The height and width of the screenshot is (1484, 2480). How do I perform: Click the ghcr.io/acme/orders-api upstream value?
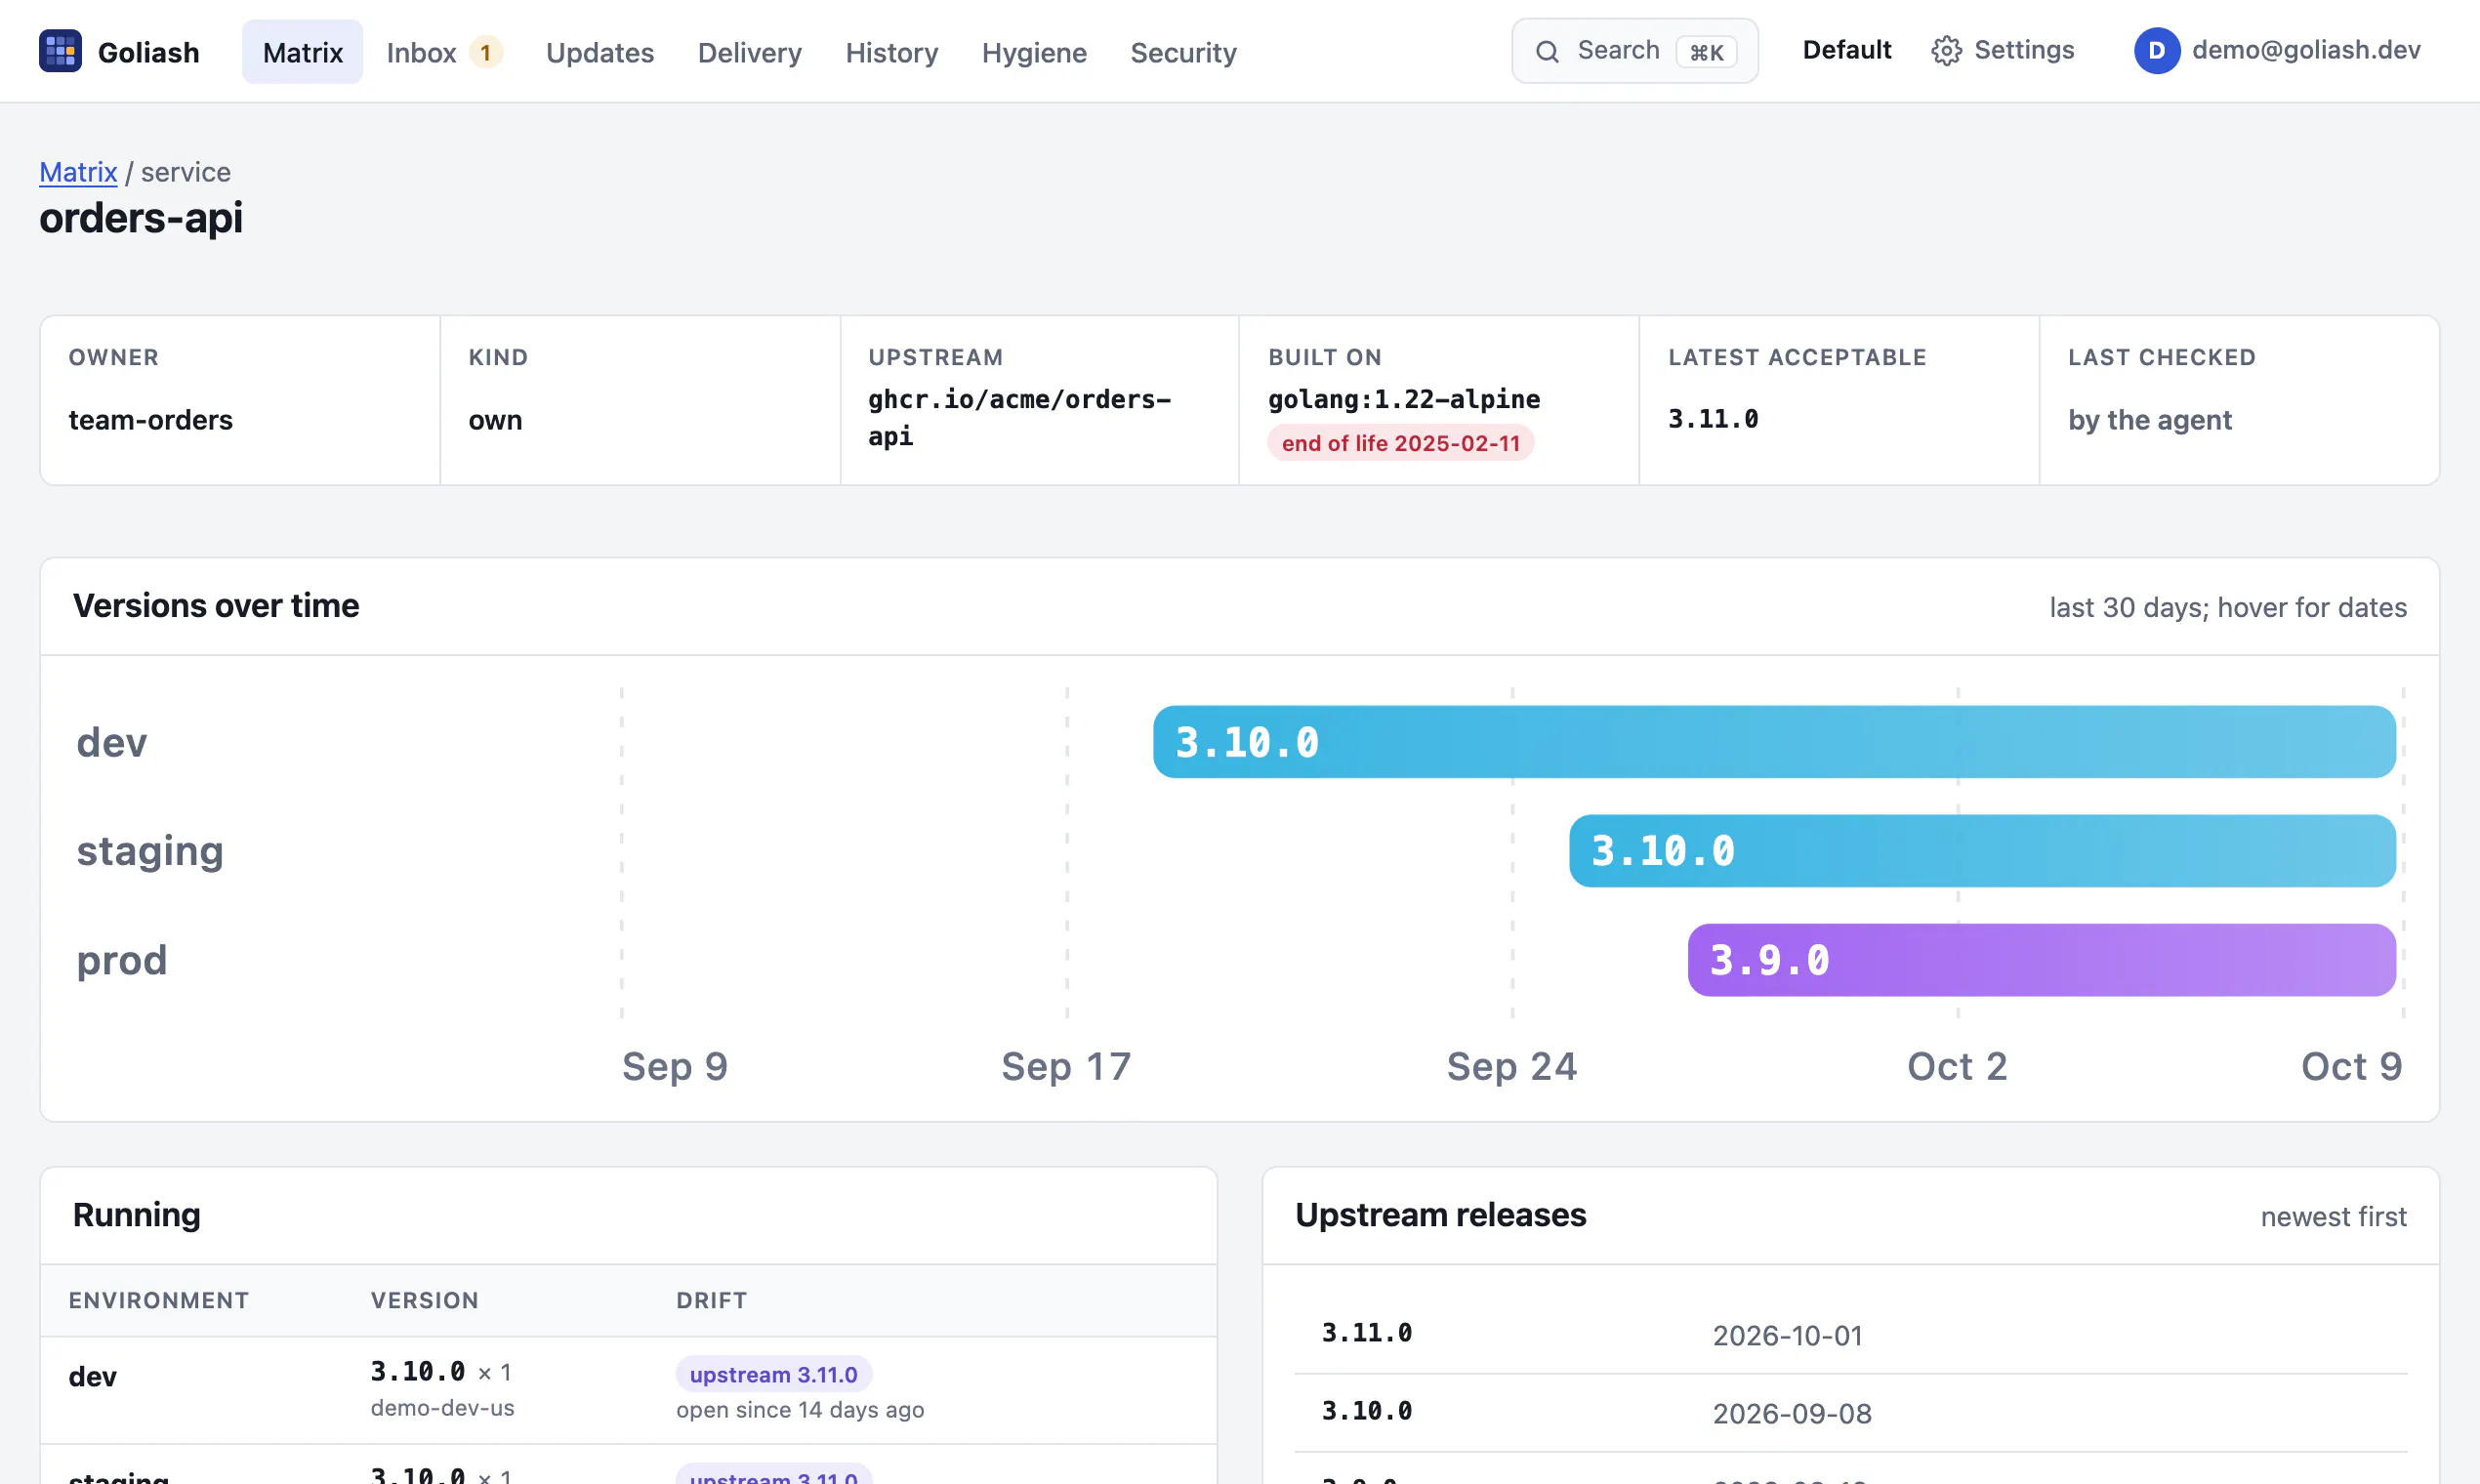pyautogui.click(x=1019, y=417)
